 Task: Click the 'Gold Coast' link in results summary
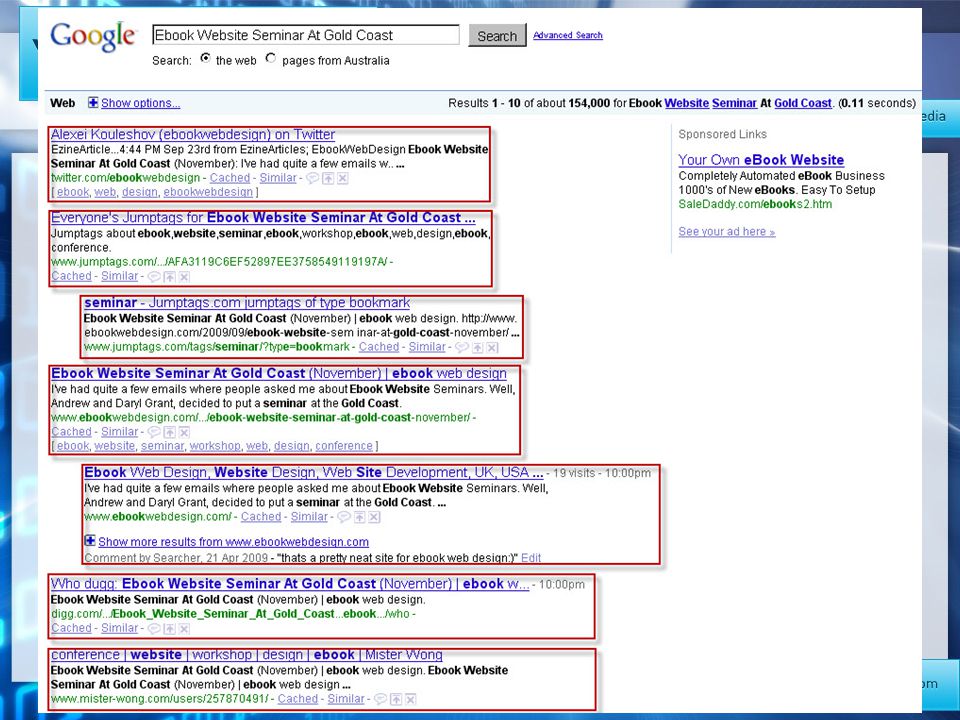[x=803, y=103]
